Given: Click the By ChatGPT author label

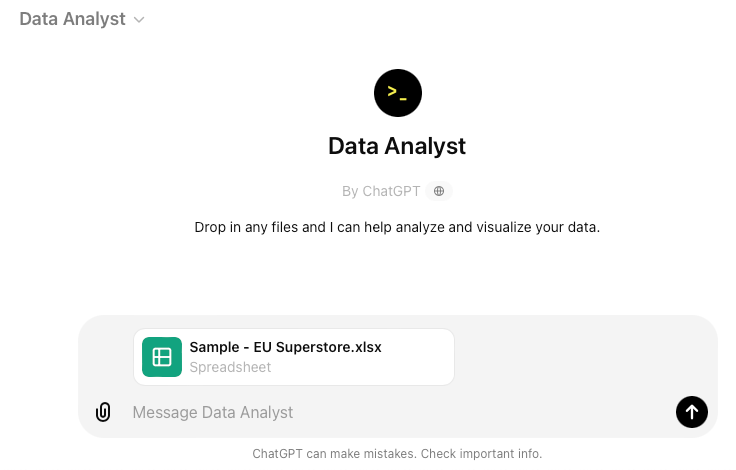Looking at the screenshot, I should [381, 191].
